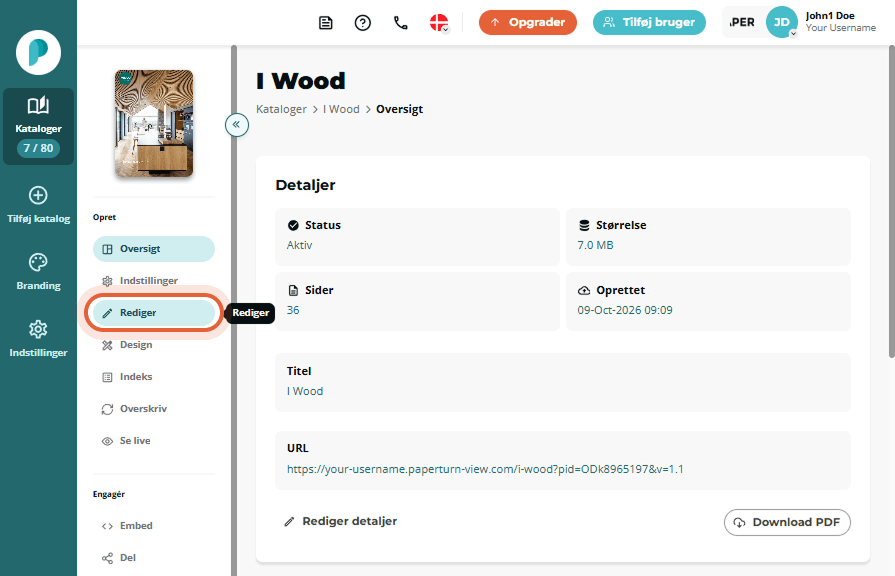
Task: Open the document notes icon in top bar
Action: tap(325, 23)
